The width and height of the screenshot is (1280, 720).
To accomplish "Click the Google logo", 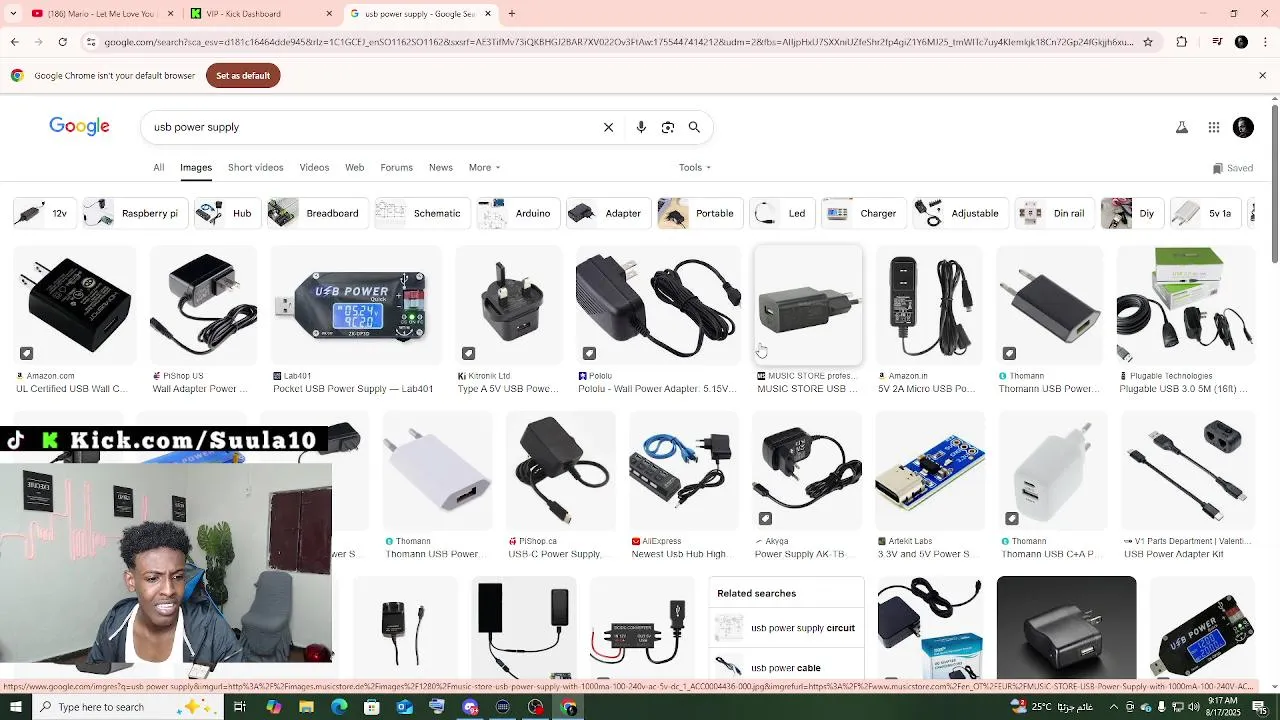I will tap(79, 127).
